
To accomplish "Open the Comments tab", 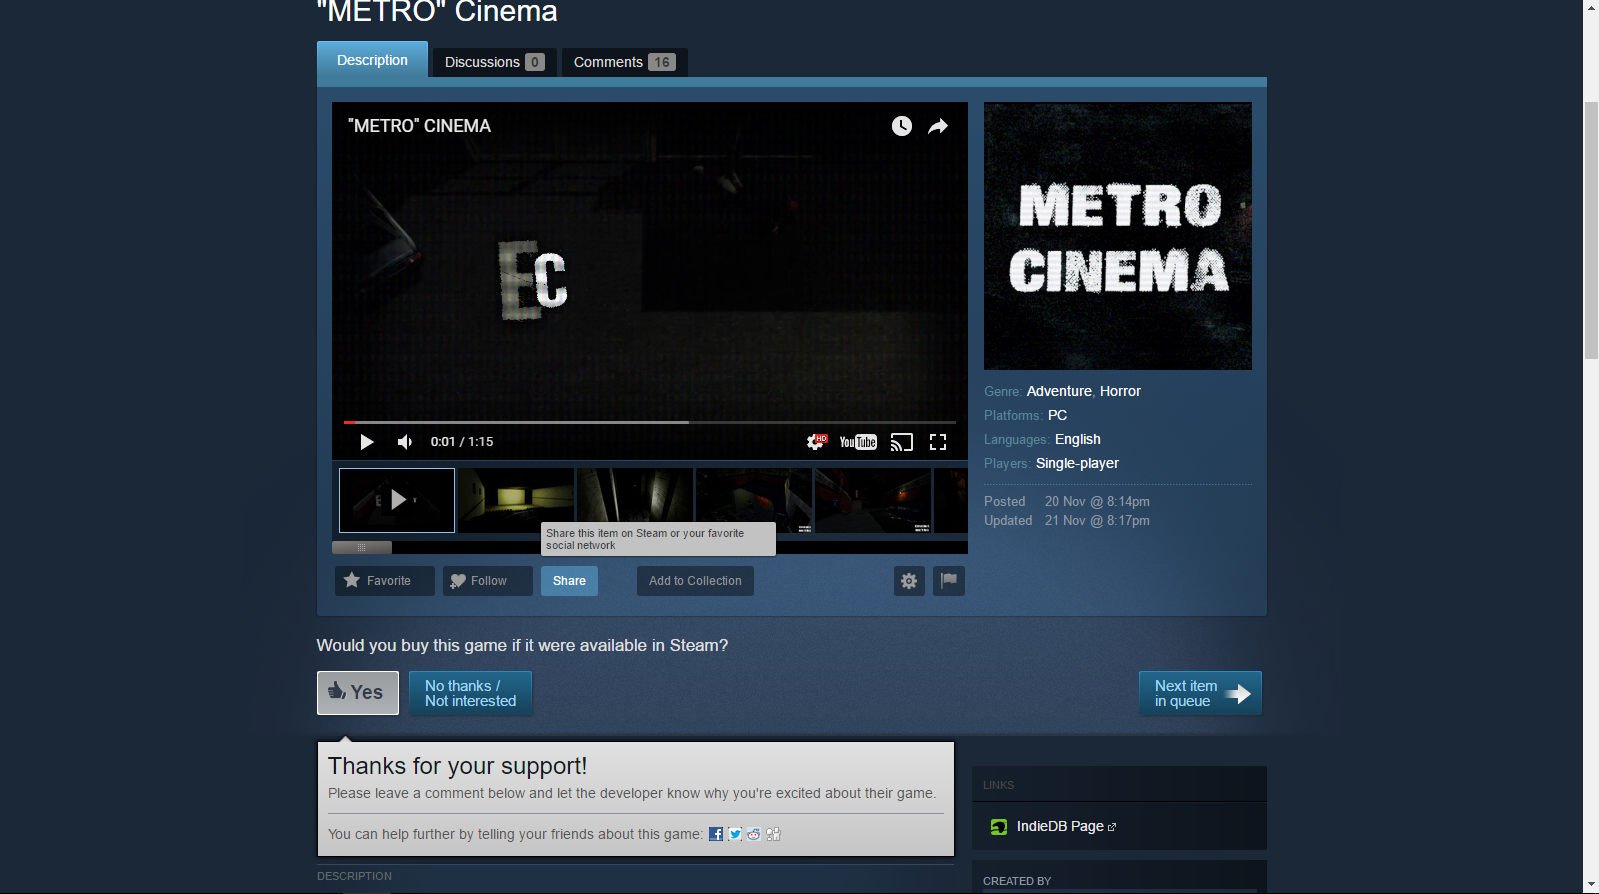I will [x=624, y=62].
